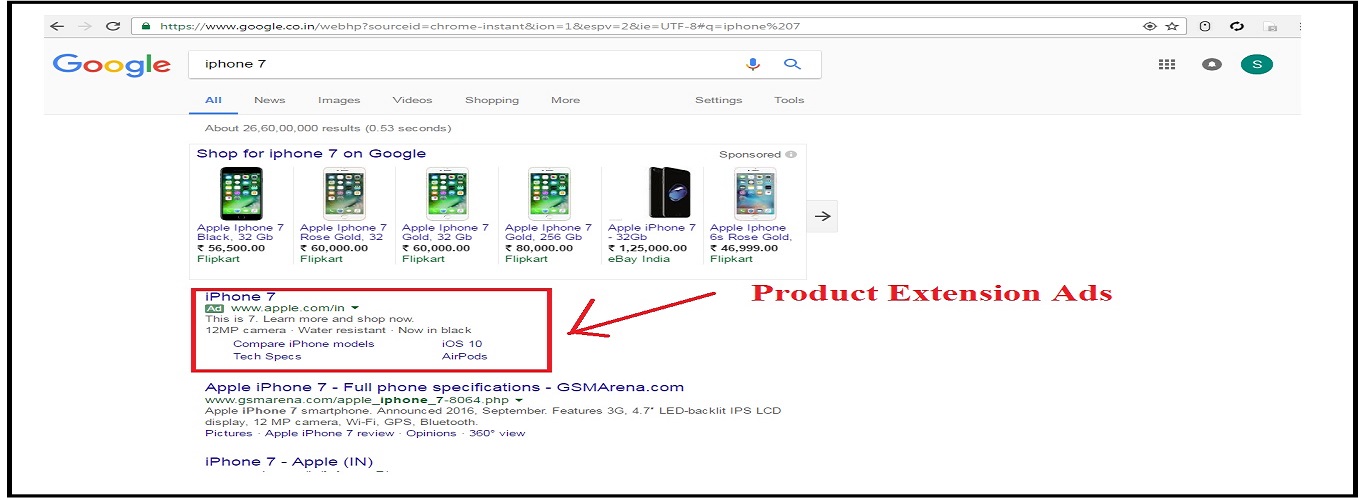Screen dimensions: 1360x500
Task: Open the GSMArena Pictures sublink
Action: 229,433
